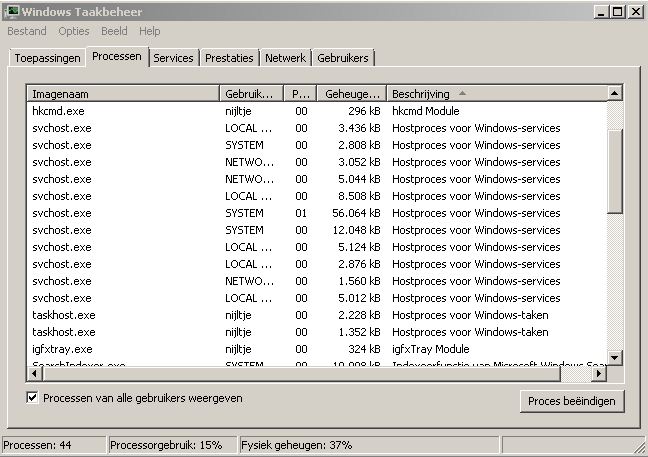Screen dimensions: 648x457
Task: Click the horizontal scrollbar left arrow
Action: [x=34, y=374]
